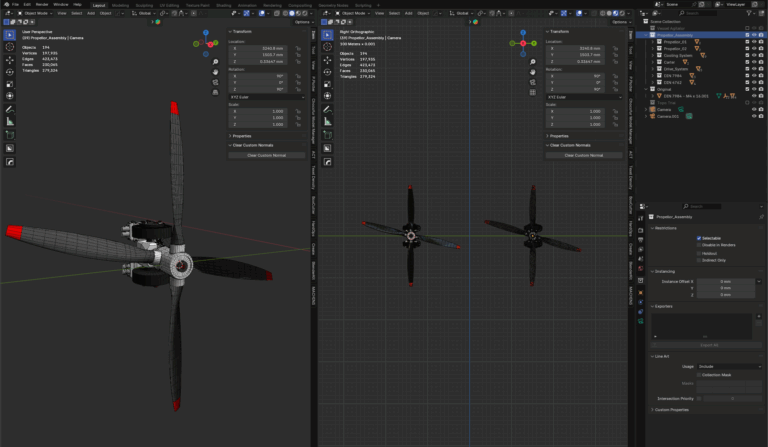
Task: Select the Cursor tool in left toolbar
Action: point(10,46)
